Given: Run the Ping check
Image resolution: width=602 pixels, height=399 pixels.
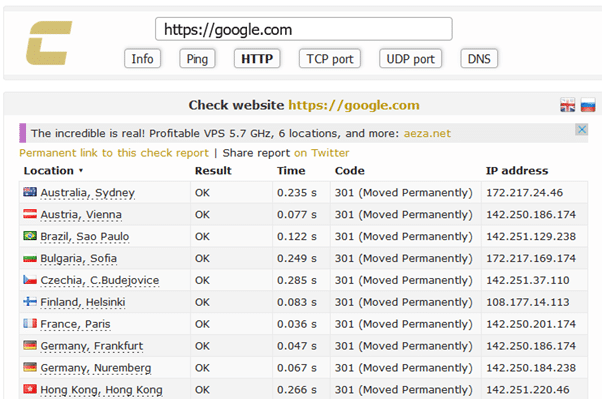Looking at the screenshot, I should coord(197,59).
